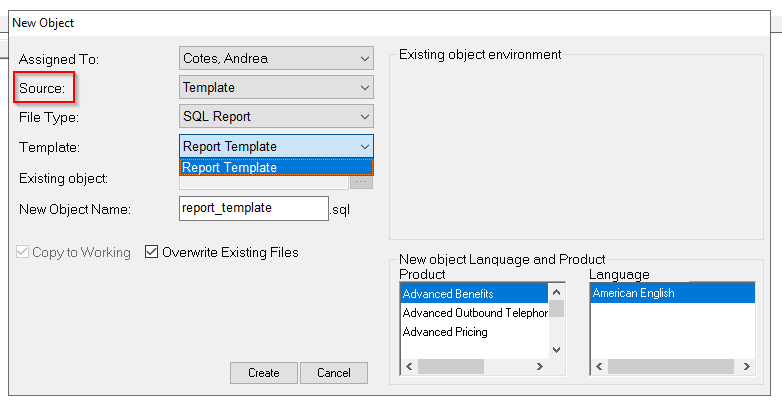Choose Advanced Outbound Telephony product

click(474, 313)
